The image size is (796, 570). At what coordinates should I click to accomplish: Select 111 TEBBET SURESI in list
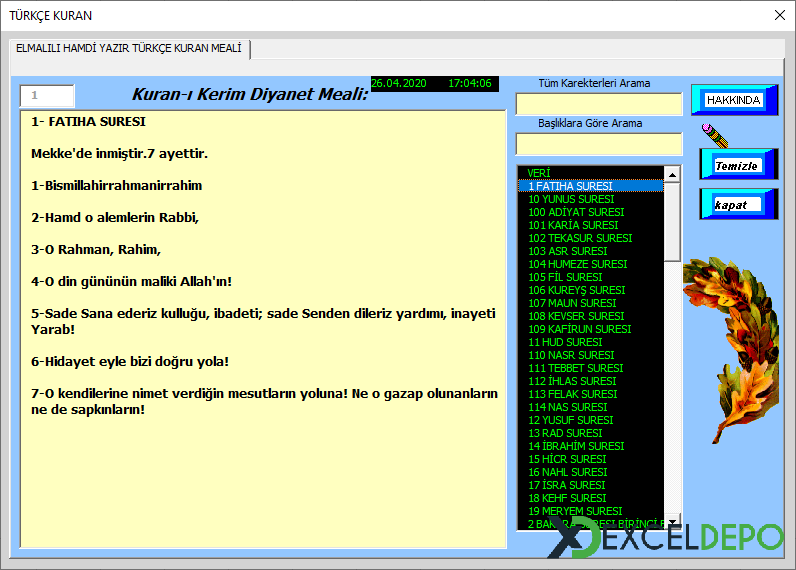pyautogui.click(x=591, y=368)
